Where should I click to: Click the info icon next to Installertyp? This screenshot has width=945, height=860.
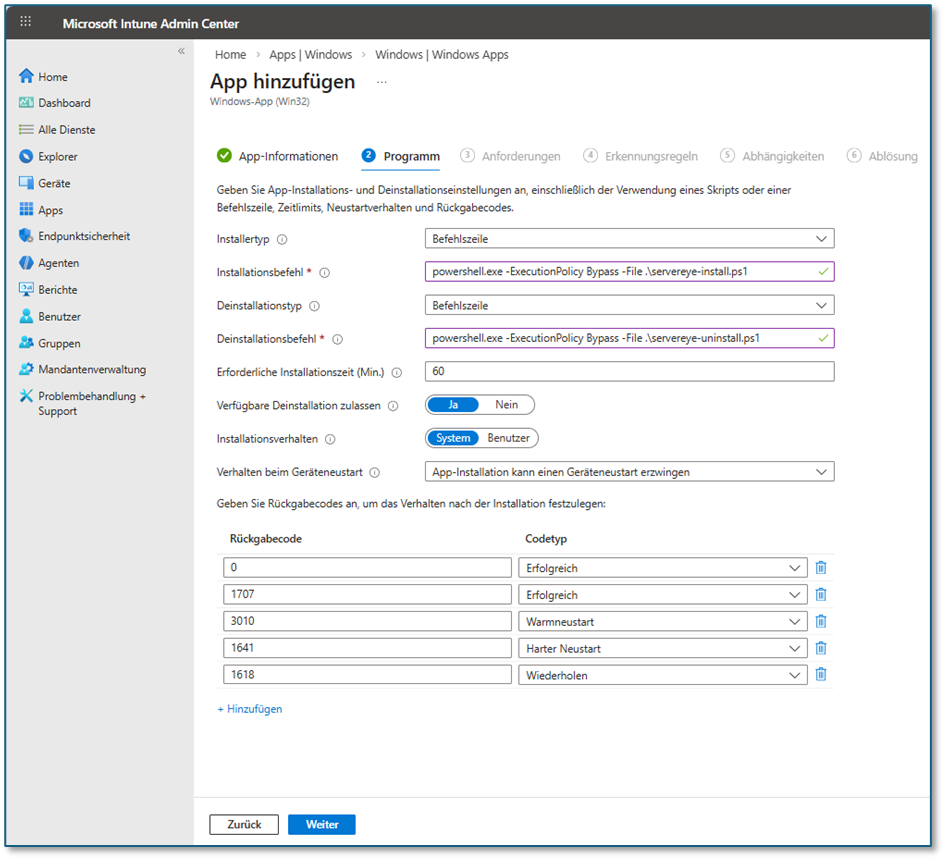point(282,239)
